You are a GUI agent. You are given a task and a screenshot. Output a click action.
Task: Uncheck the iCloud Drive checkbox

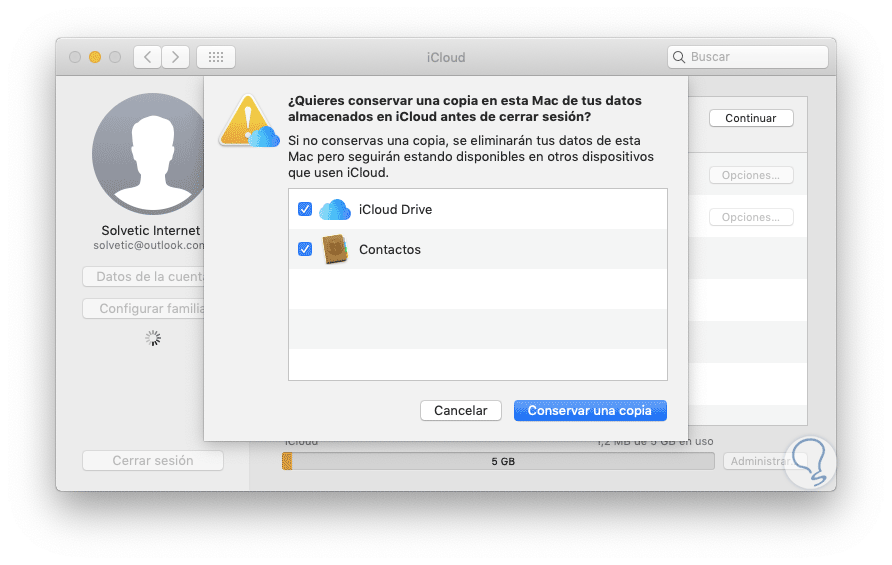tap(305, 209)
